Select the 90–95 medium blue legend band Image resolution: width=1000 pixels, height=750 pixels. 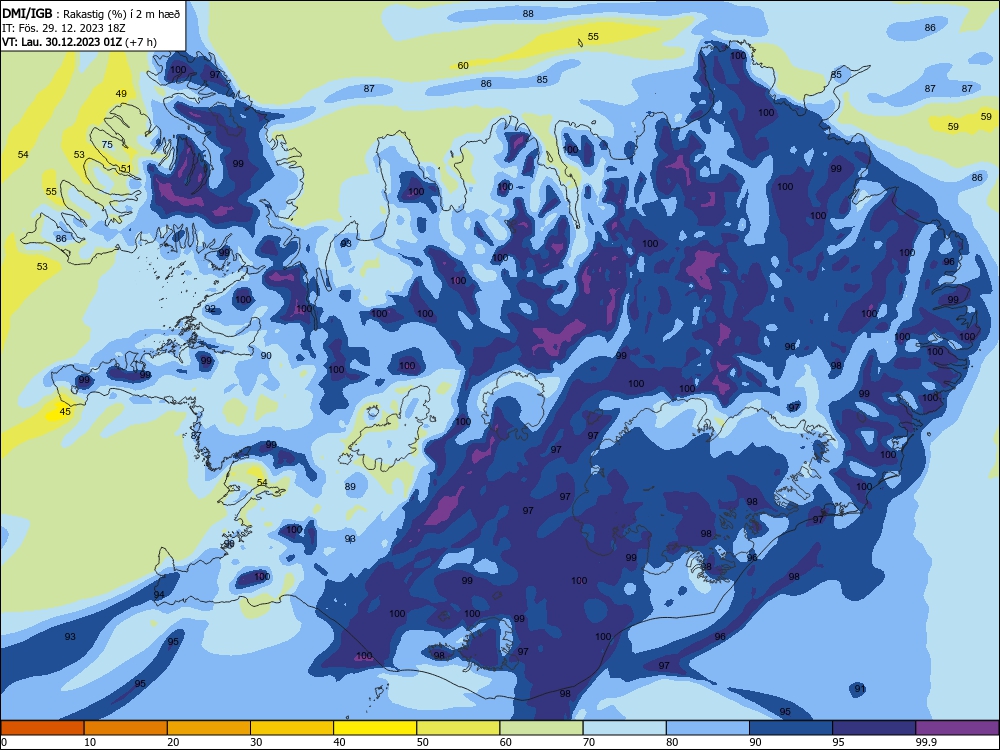click(791, 728)
